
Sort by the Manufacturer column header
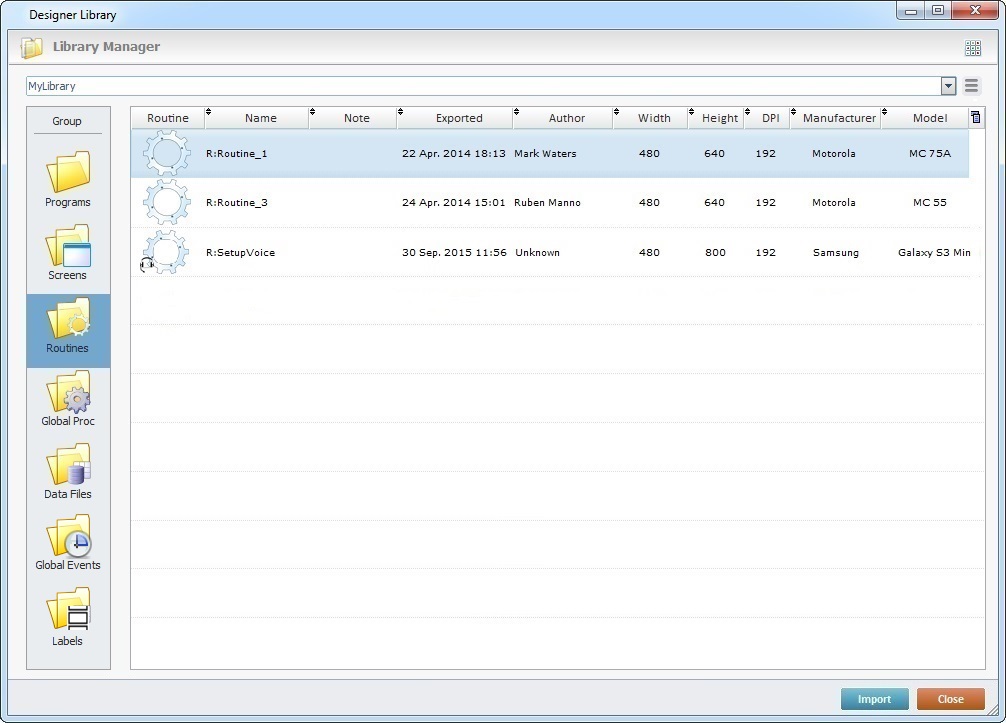click(x=839, y=118)
